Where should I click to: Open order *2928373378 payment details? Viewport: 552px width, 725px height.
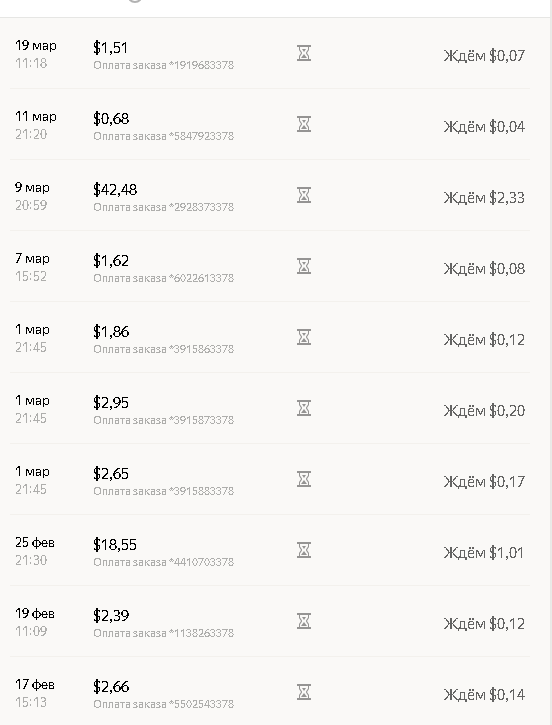(164, 207)
